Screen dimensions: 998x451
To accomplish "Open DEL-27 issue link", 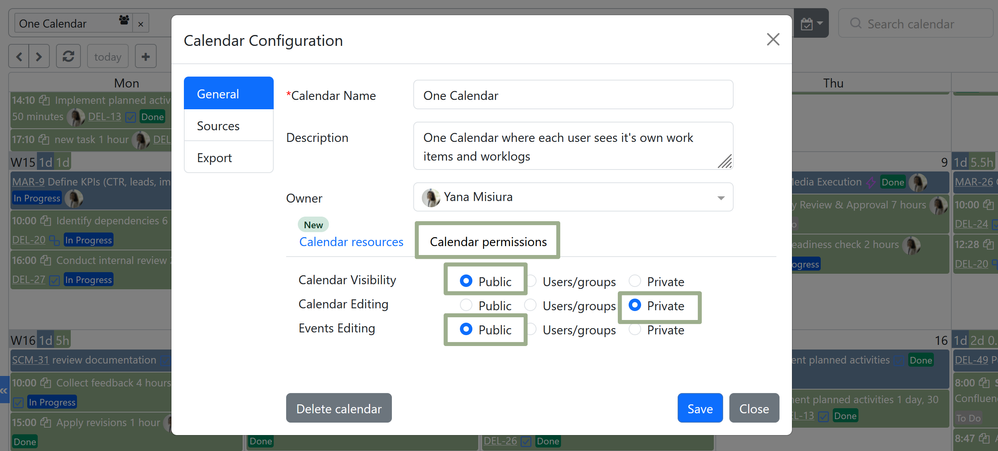I will (x=29, y=280).
